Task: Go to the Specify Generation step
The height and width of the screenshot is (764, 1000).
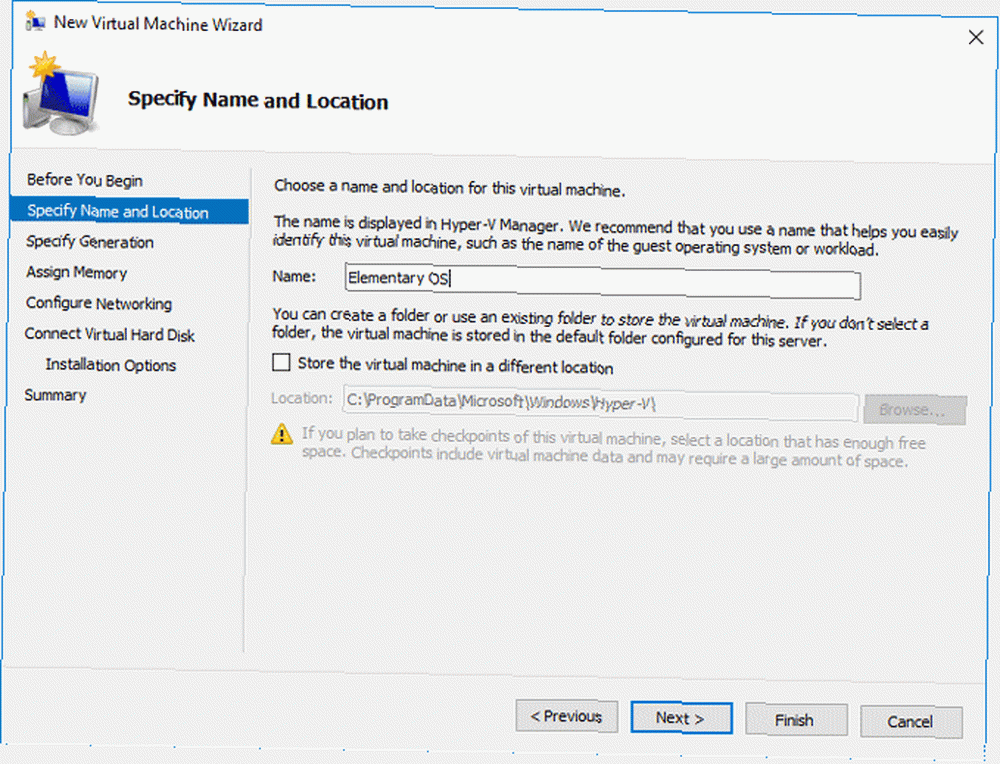Action: [90, 242]
